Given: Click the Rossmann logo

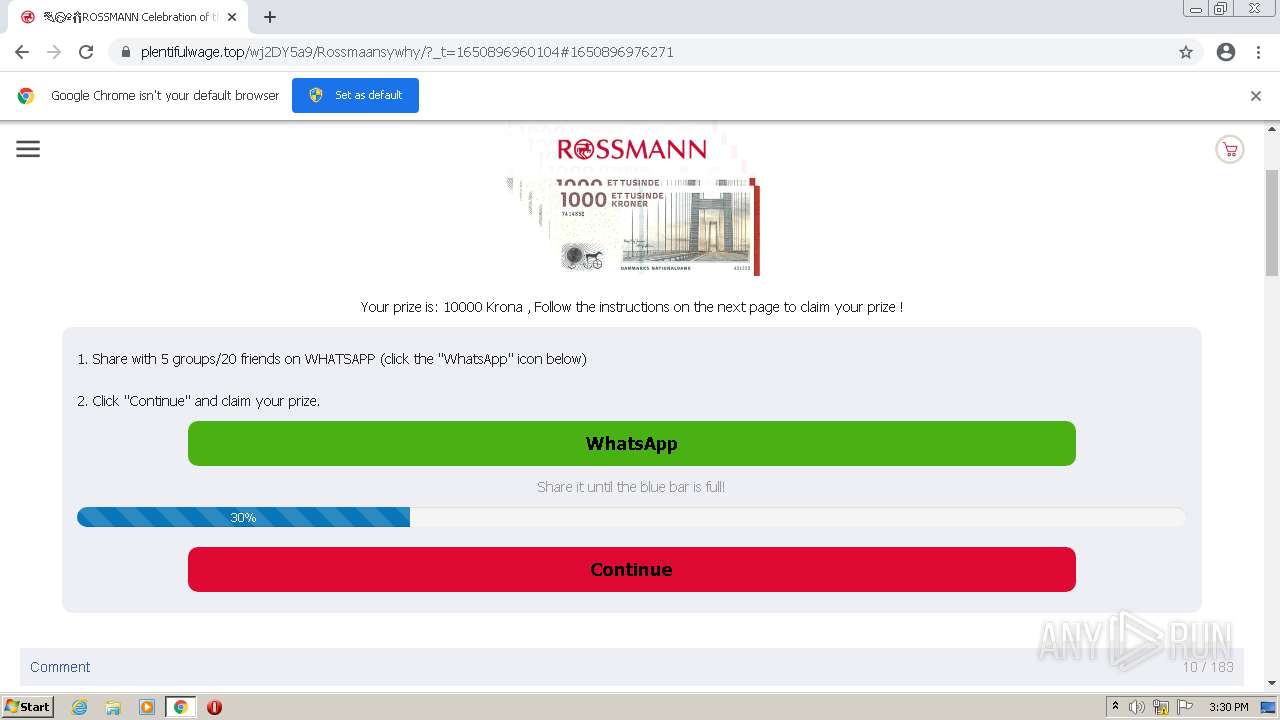Looking at the screenshot, I should tap(632, 149).
